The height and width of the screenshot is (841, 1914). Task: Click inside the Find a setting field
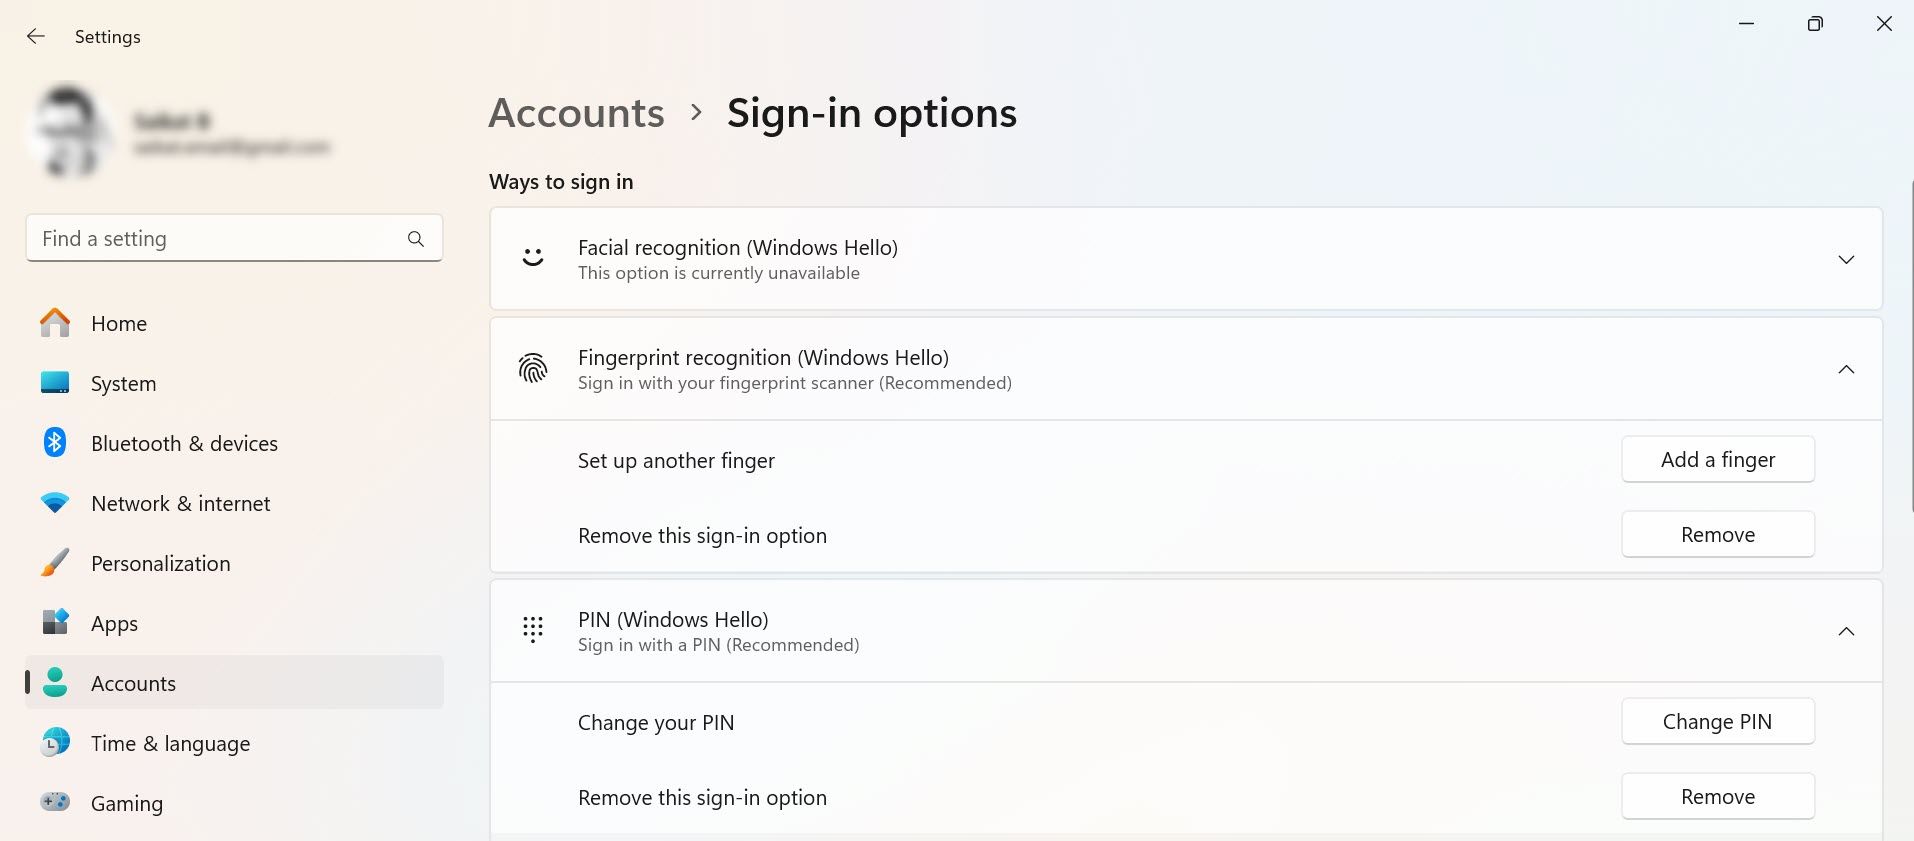coord(200,238)
